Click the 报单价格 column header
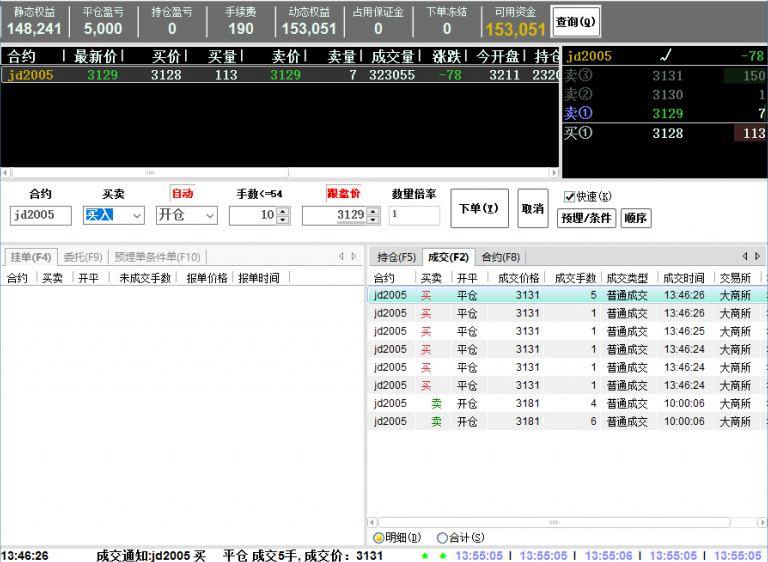The width and height of the screenshot is (768, 562). click(x=207, y=278)
